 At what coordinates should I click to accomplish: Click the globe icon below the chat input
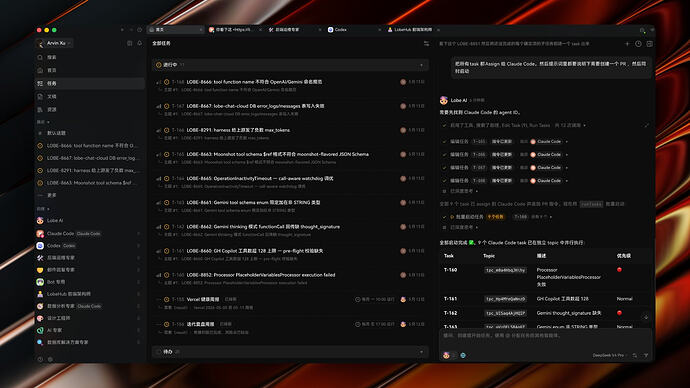(463, 355)
